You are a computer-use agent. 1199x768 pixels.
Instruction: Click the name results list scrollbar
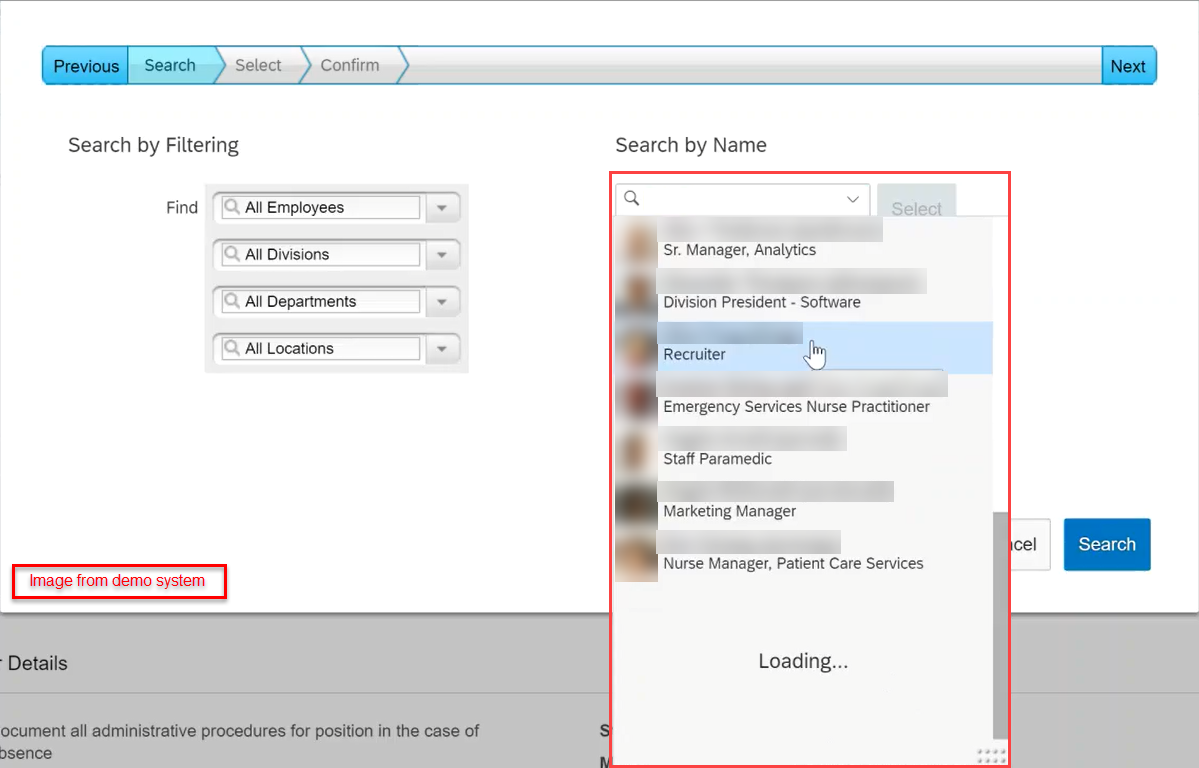(1000, 625)
